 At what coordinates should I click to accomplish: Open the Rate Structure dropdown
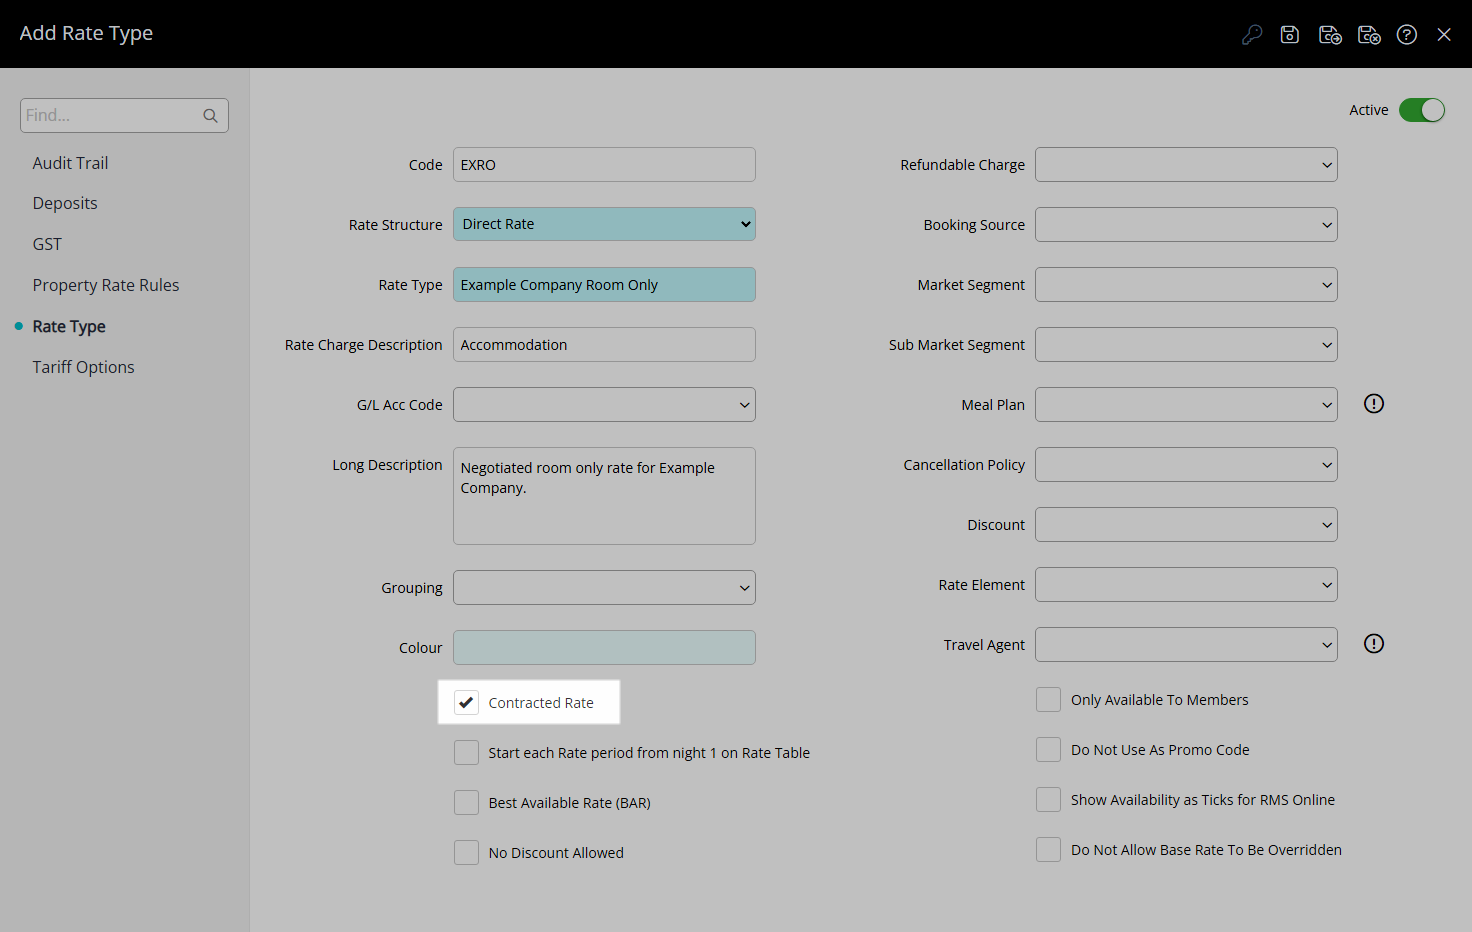pyautogui.click(x=604, y=225)
